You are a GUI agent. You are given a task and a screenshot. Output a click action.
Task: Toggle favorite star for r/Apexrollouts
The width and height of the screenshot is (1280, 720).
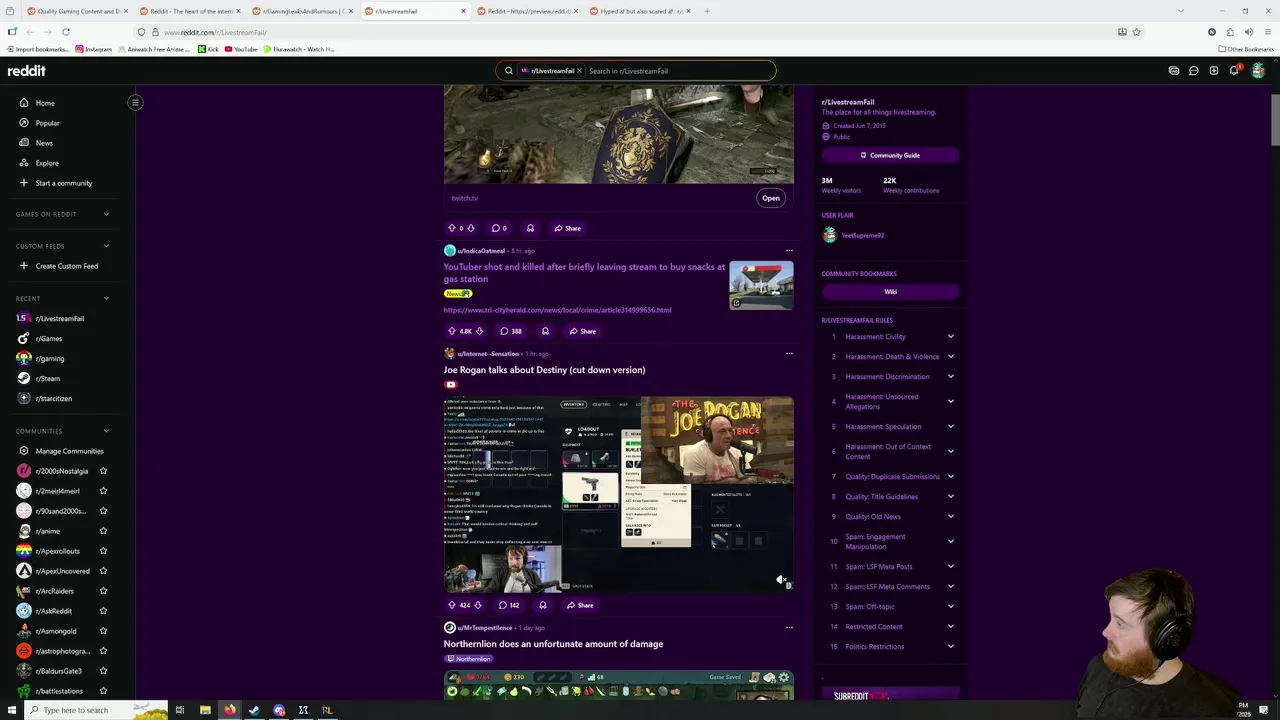click(103, 551)
